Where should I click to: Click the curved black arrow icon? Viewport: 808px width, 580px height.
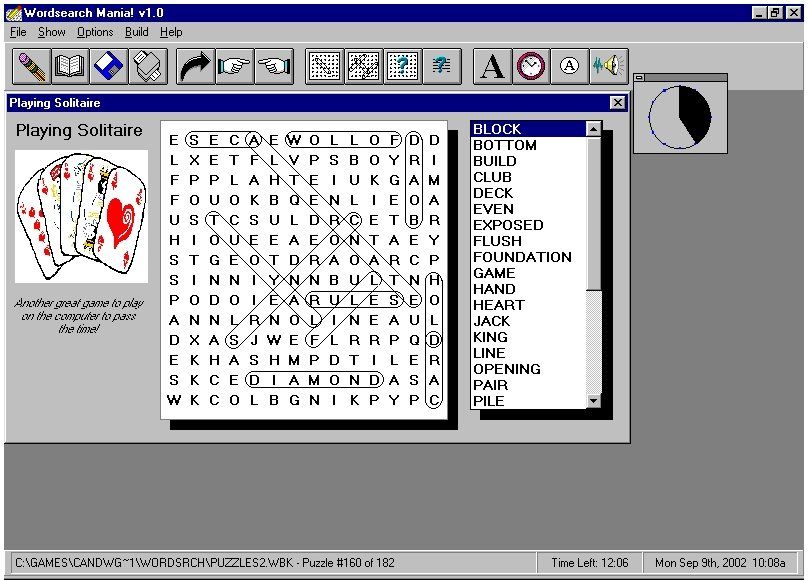tap(196, 66)
